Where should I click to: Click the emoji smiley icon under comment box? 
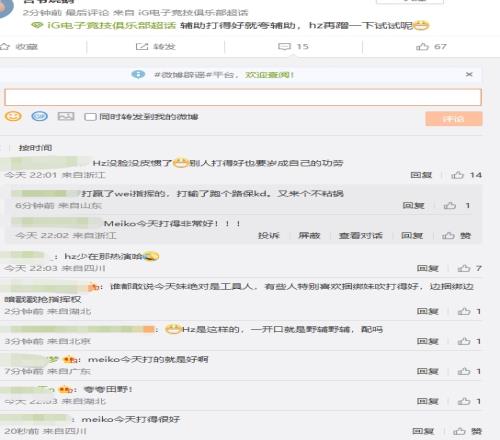[13, 116]
